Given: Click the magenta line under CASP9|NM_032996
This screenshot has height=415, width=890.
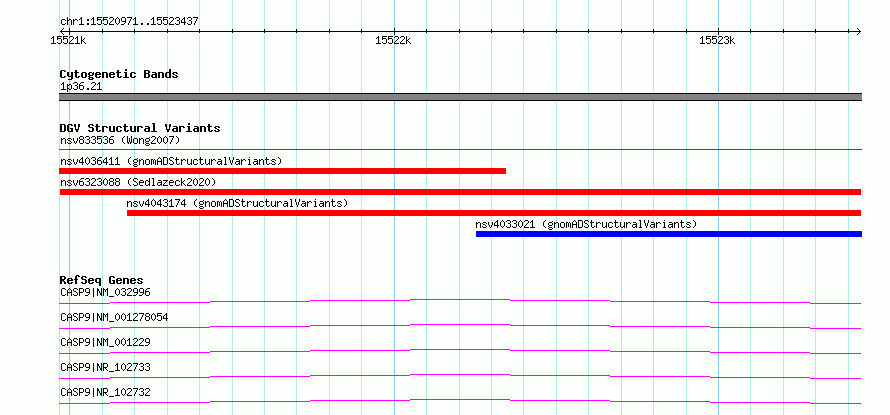Looking at the screenshot, I should coord(460,301).
